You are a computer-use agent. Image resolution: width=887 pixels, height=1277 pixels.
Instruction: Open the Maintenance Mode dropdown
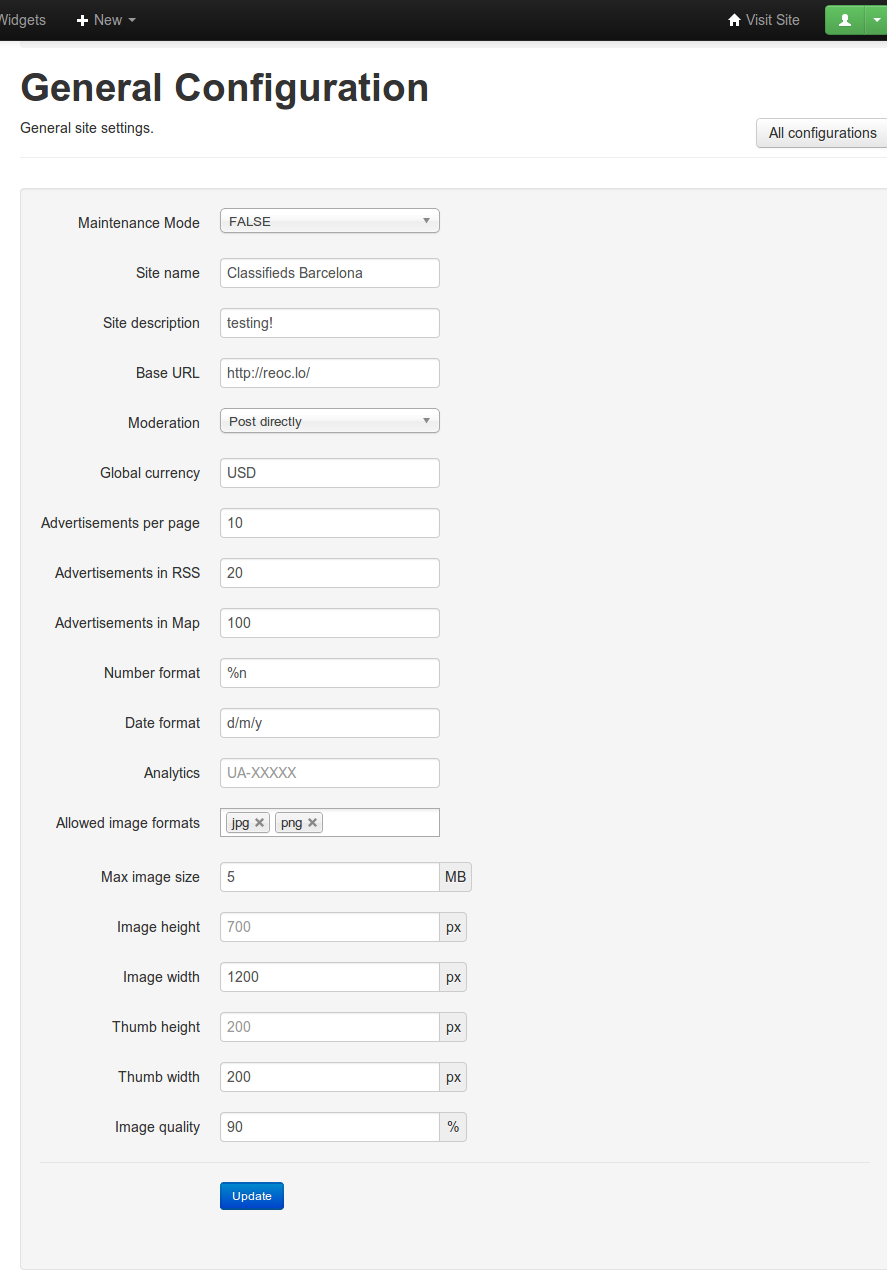tap(329, 222)
